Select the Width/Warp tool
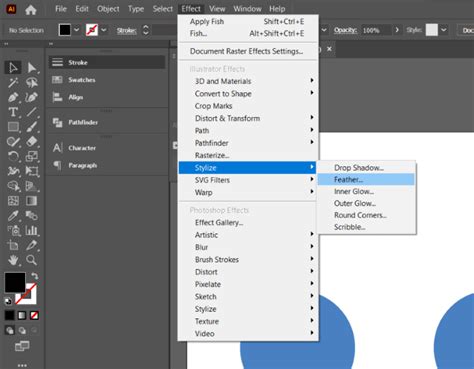 click(13, 171)
